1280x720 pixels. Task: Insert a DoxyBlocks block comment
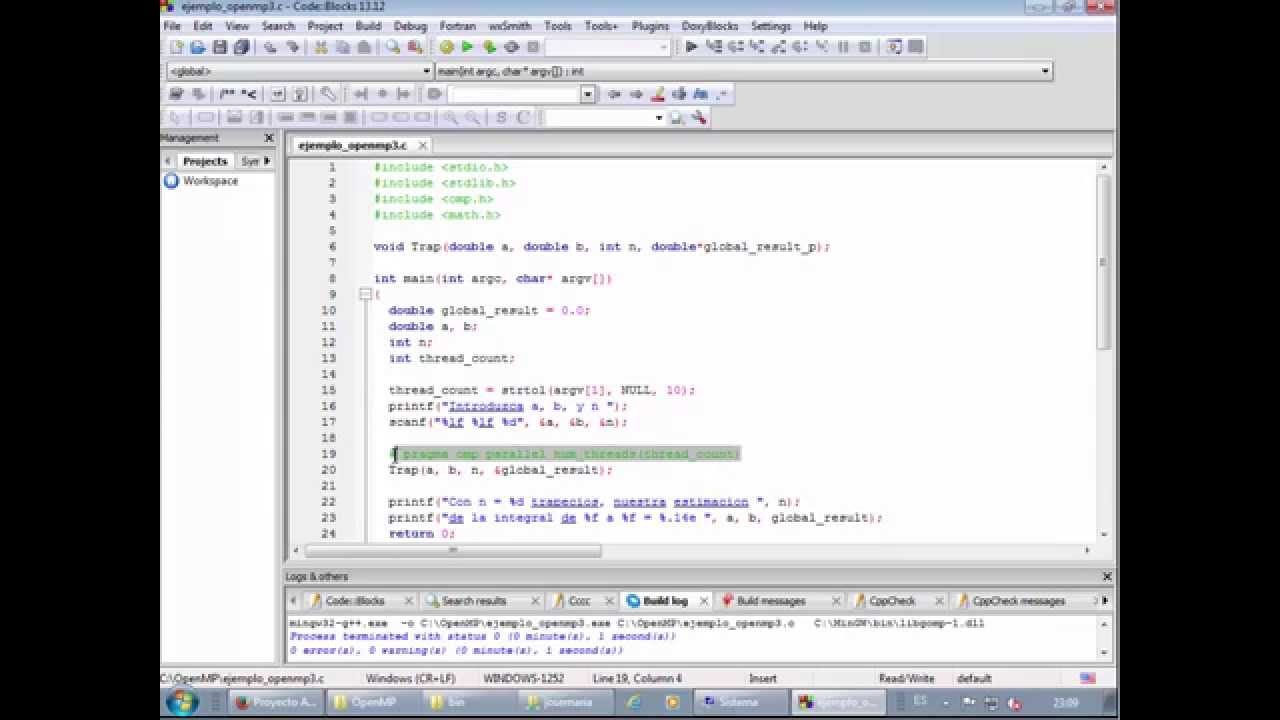(227, 94)
